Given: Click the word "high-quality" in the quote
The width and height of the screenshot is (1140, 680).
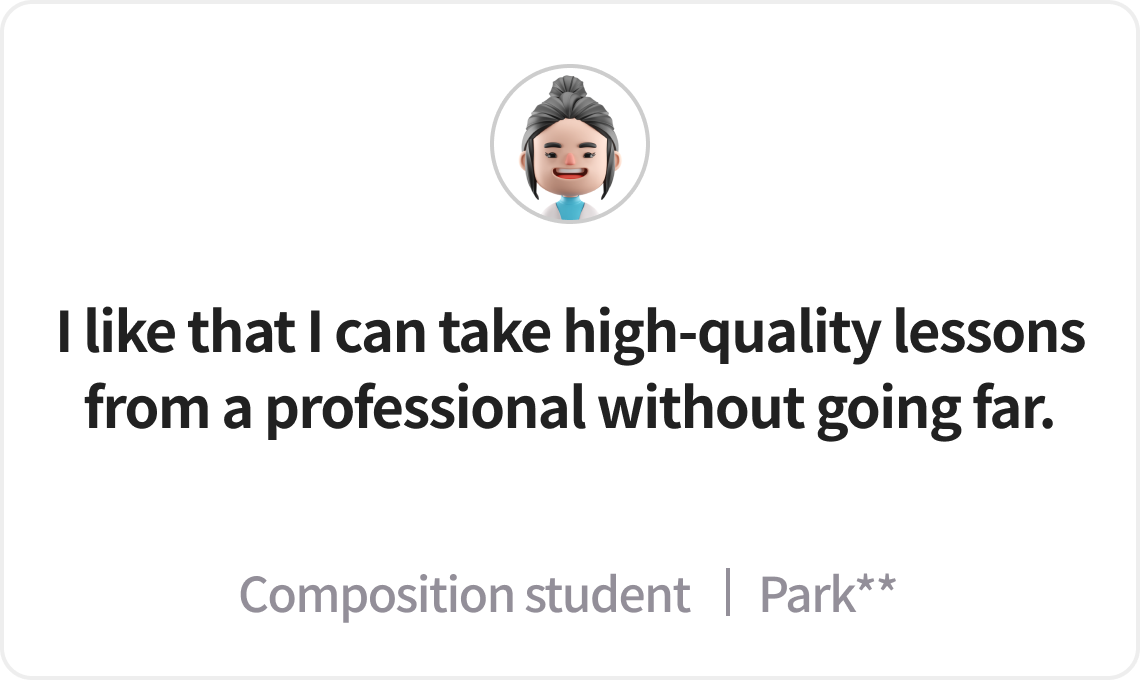Looking at the screenshot, I should 723,333.
